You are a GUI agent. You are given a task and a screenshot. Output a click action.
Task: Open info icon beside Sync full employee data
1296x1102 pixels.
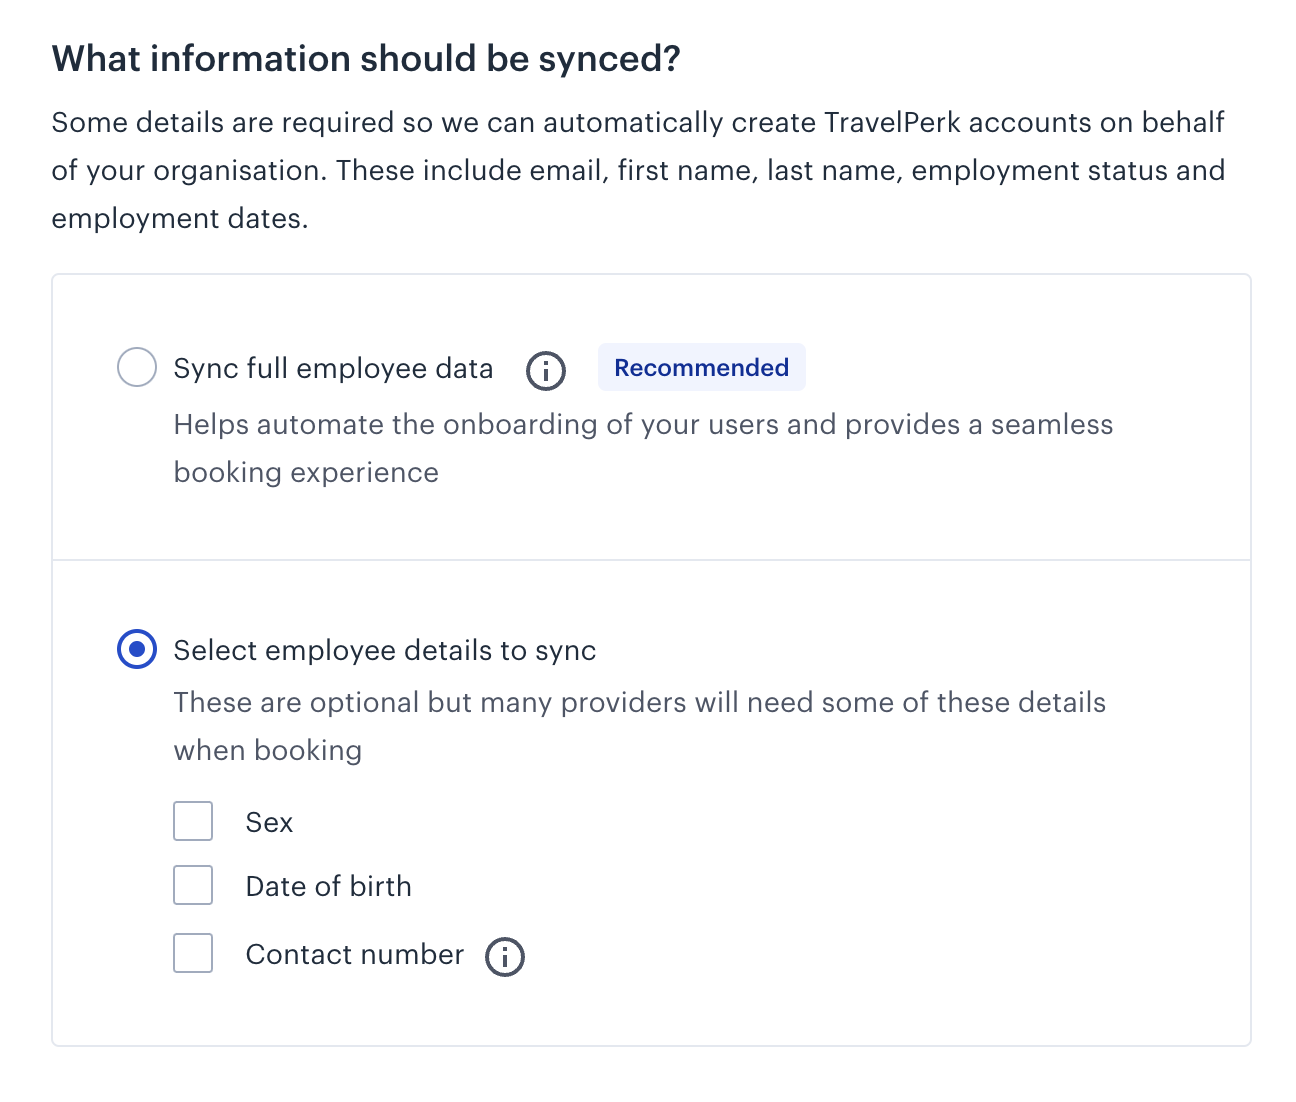tap(546, 370)
